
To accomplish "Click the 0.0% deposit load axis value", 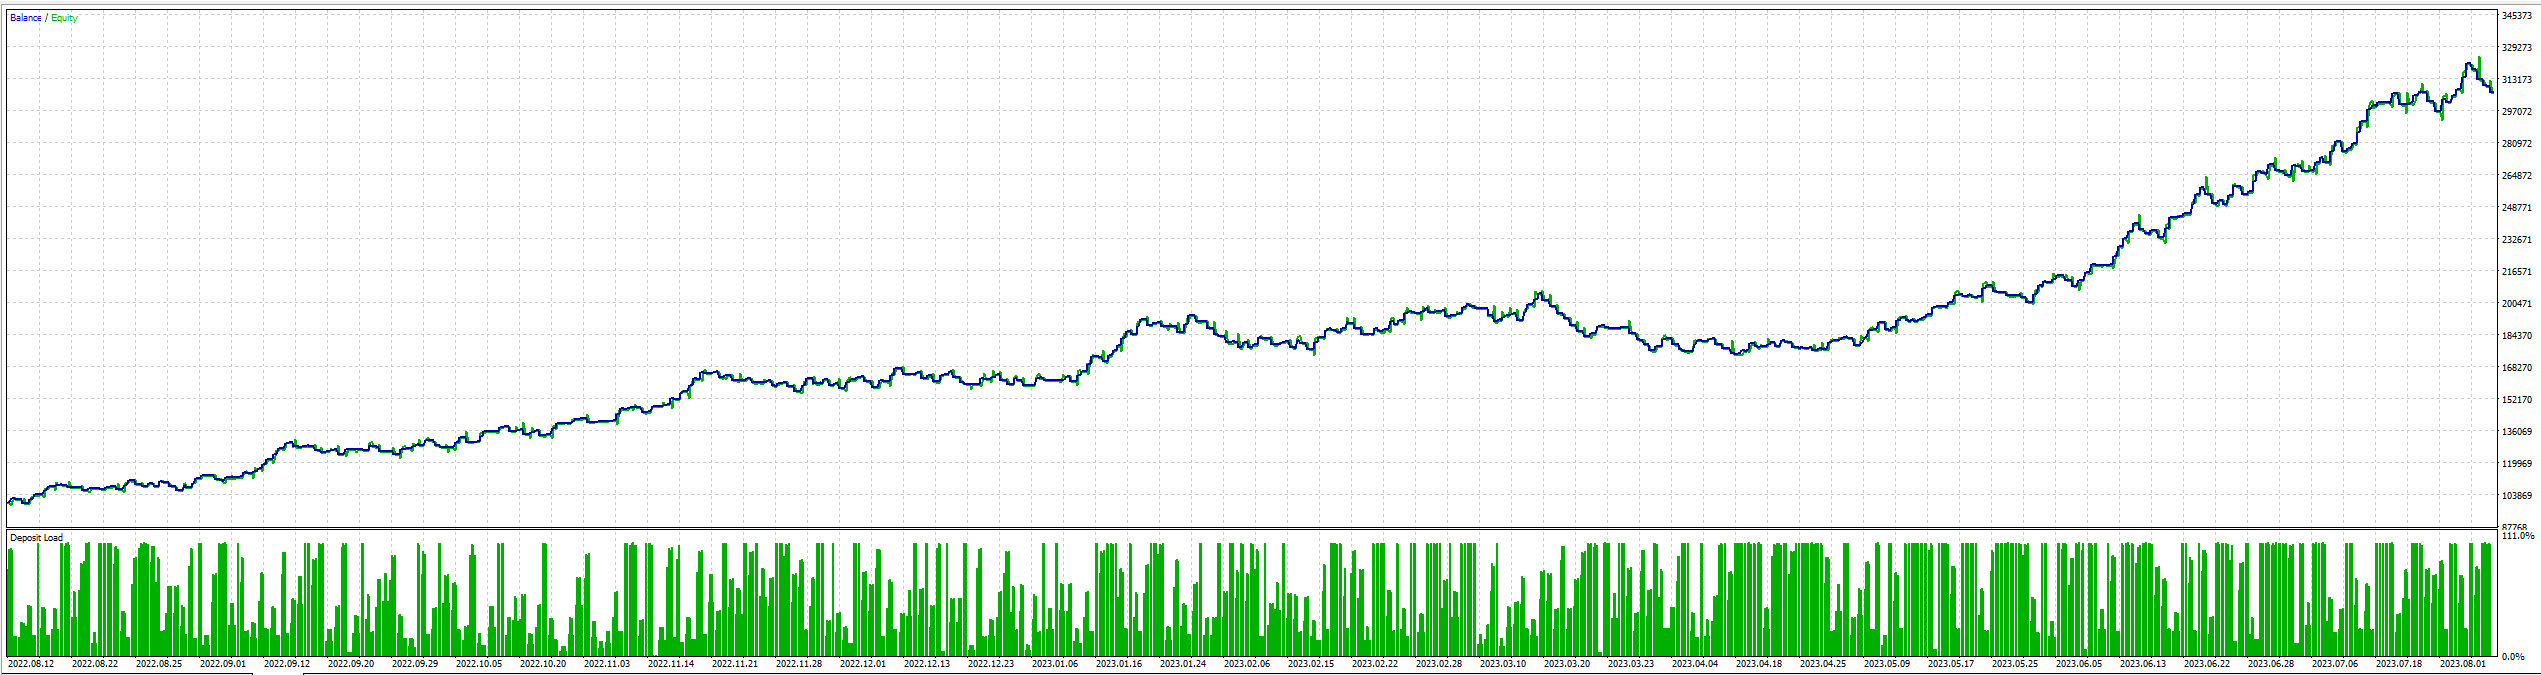I will point(2513,657).
